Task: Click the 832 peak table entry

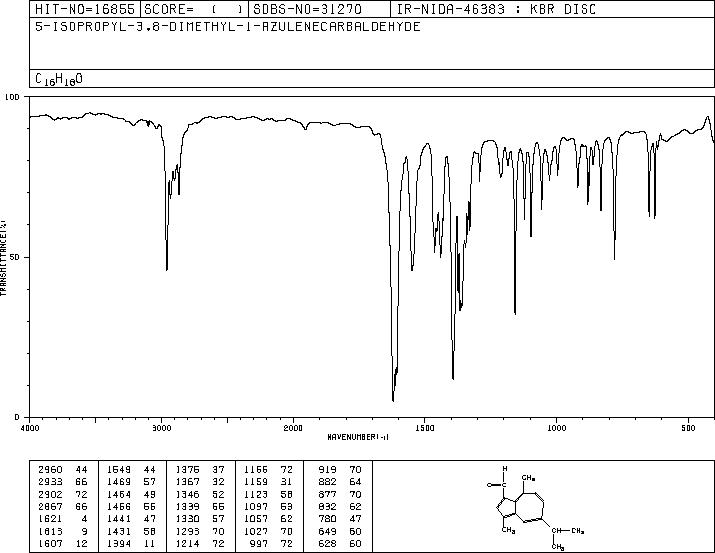Action: point(340,506)
